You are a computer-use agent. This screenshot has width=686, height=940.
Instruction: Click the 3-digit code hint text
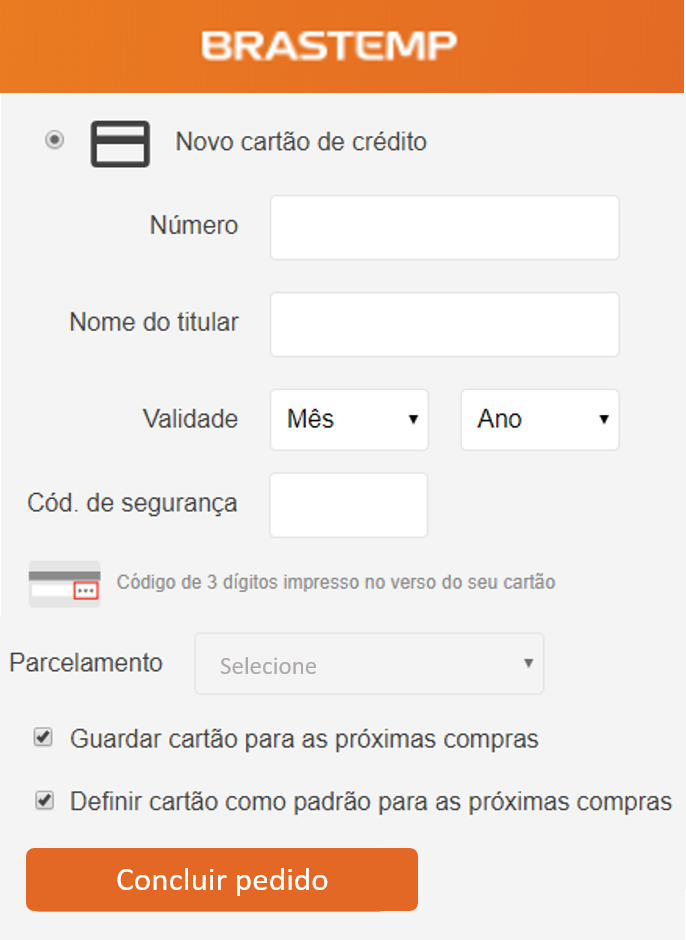tap(336, 582)
